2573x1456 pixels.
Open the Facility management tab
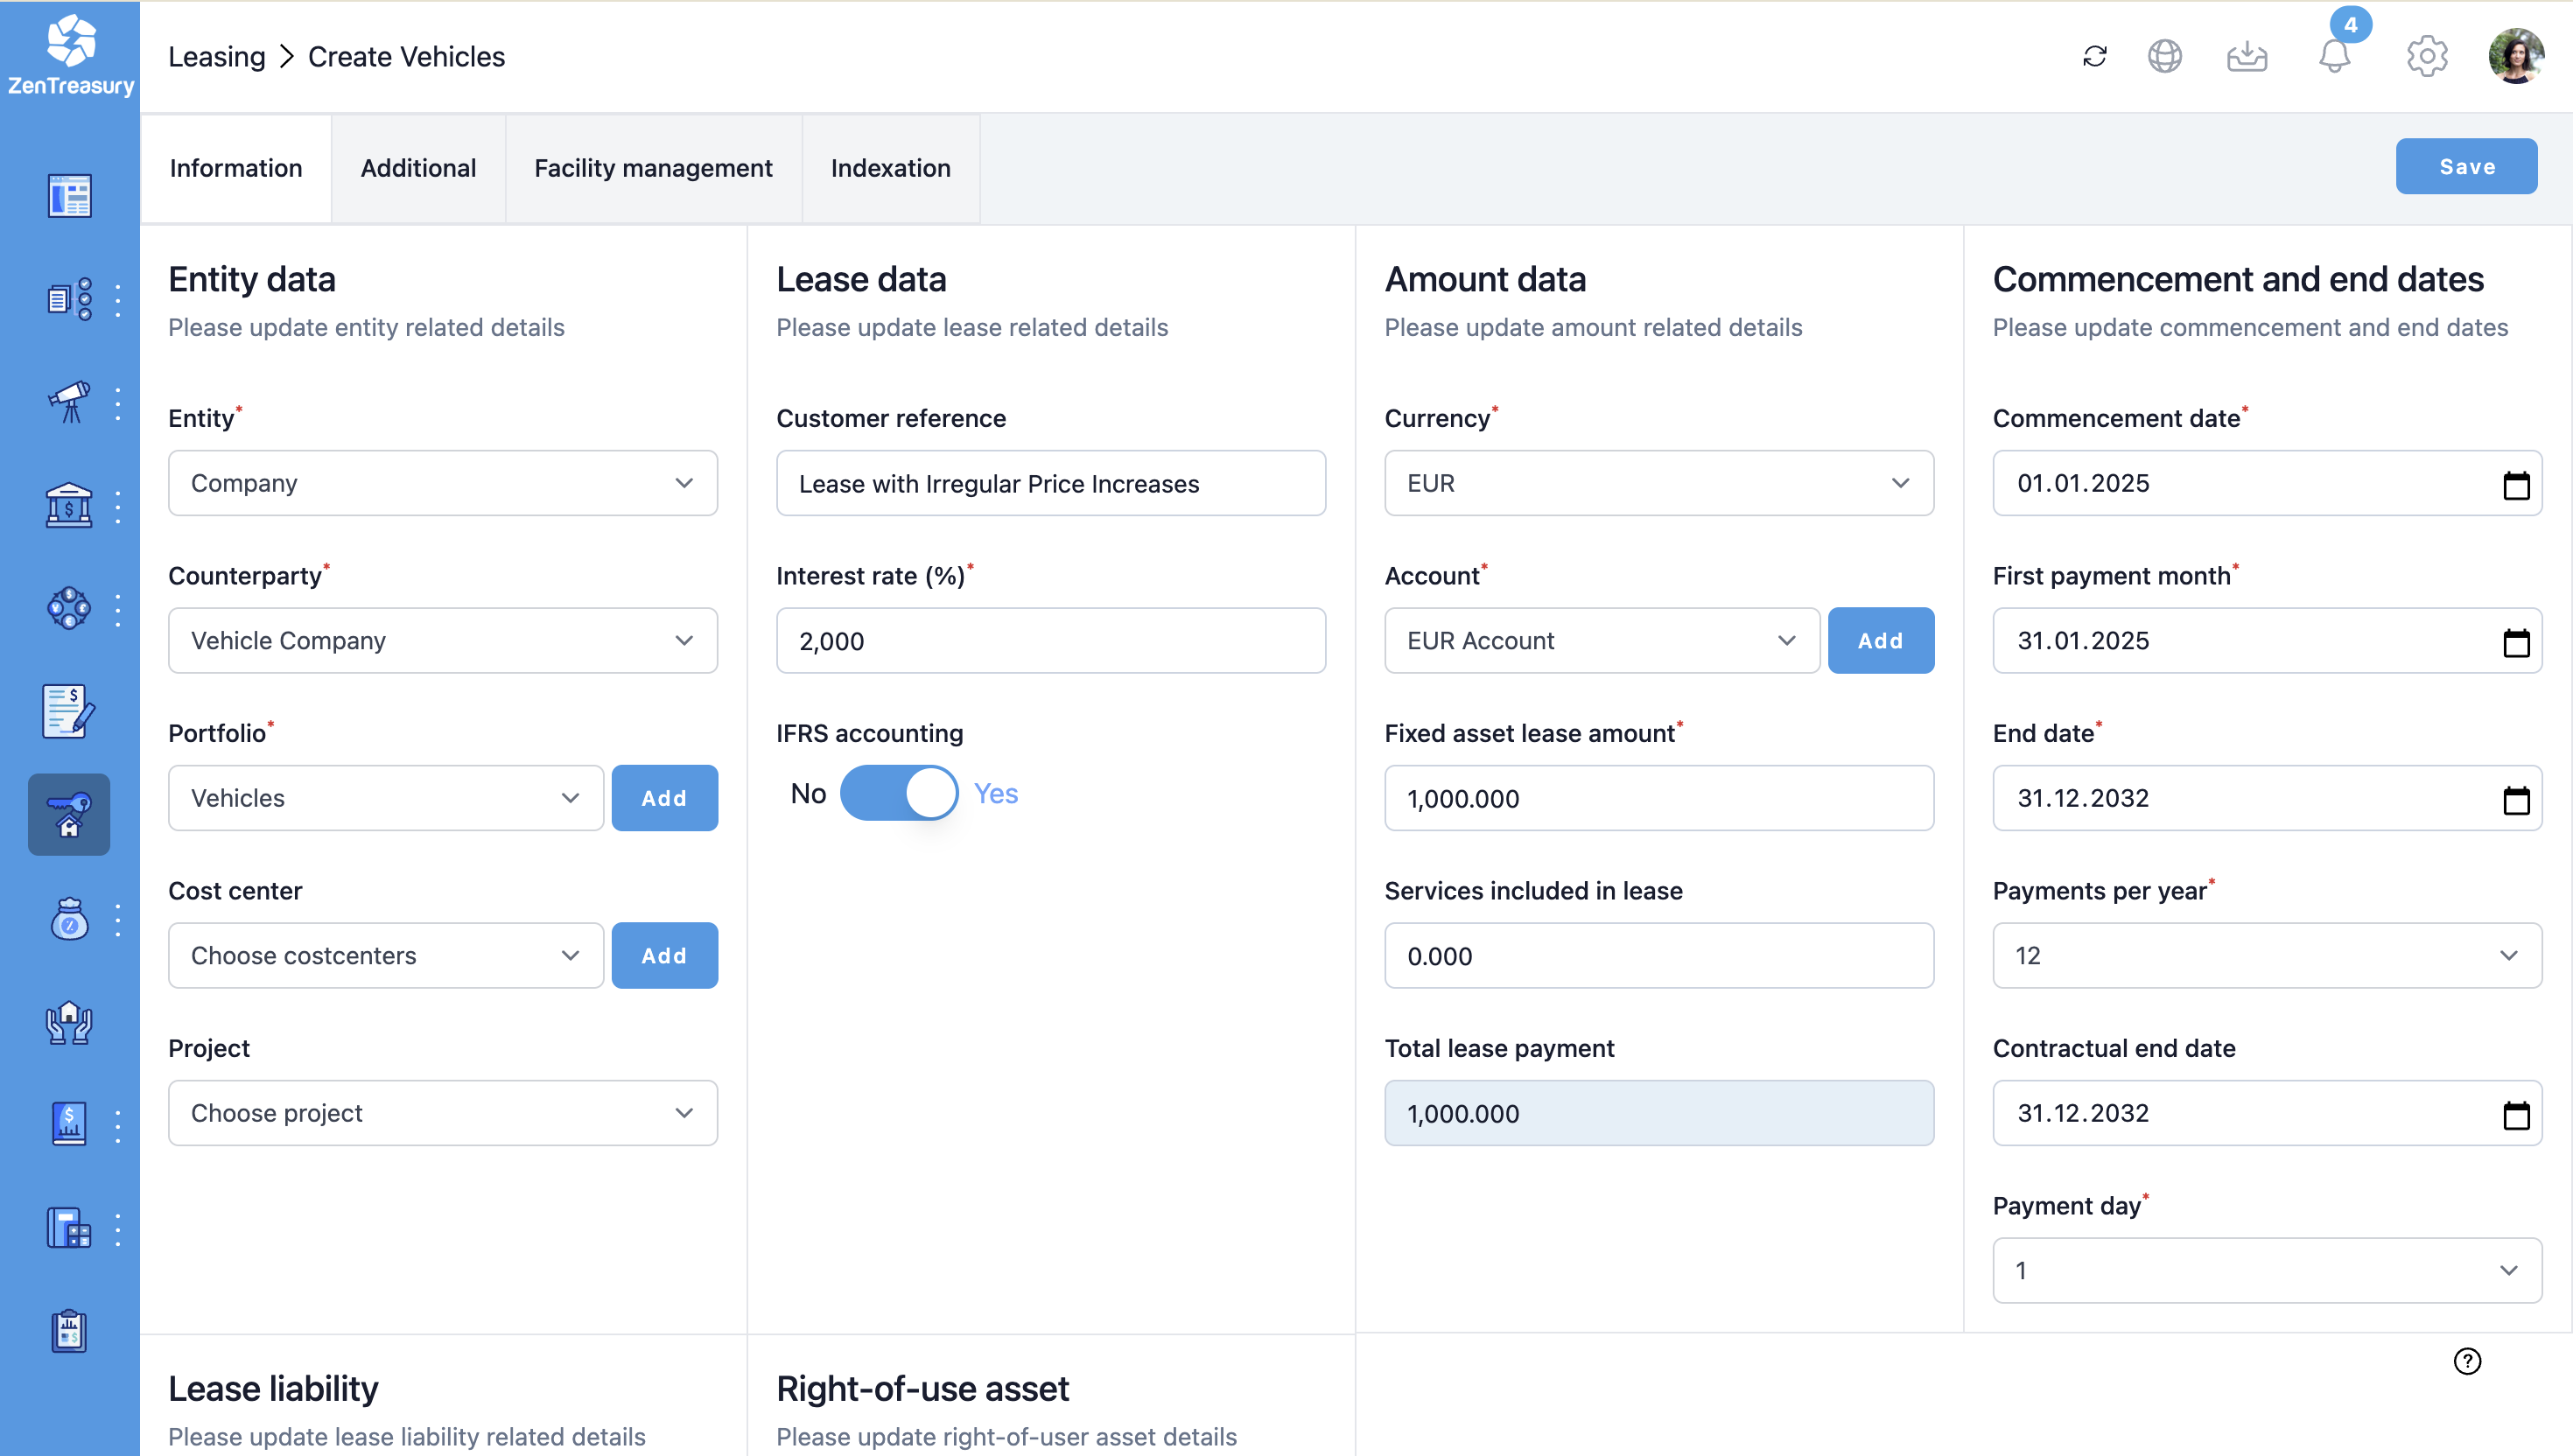pyautogui.click(x=653, y=168)
